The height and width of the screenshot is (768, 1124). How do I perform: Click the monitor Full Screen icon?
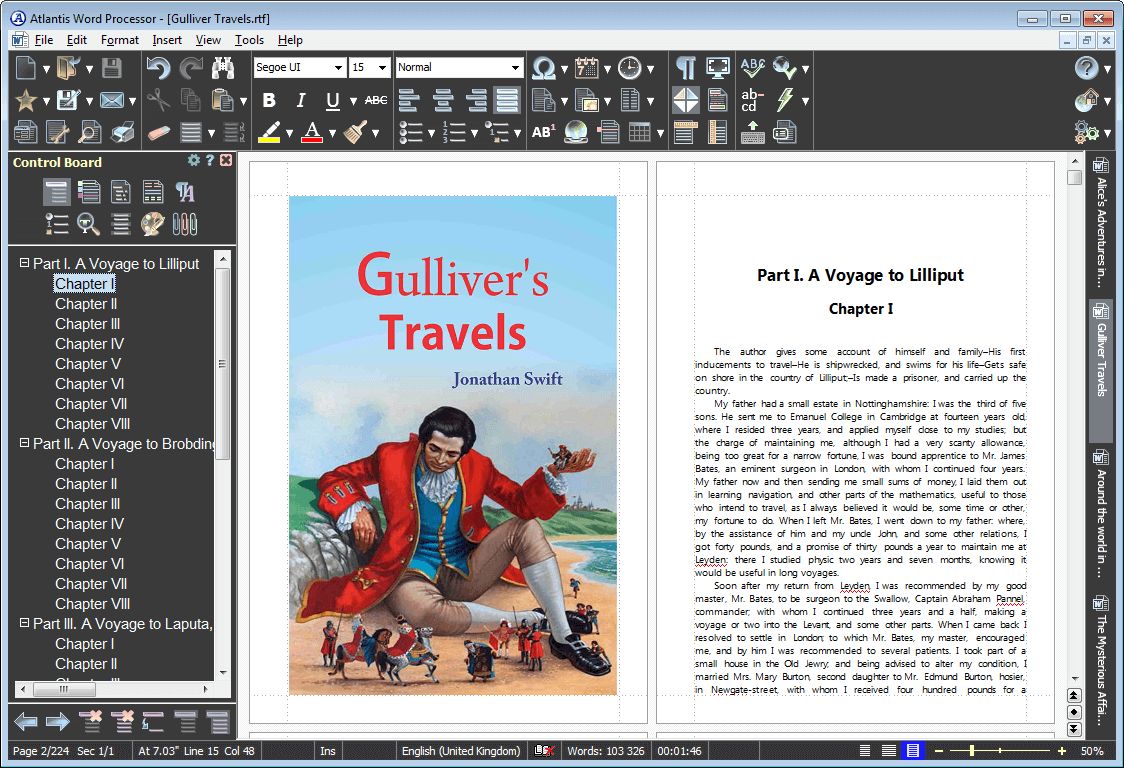coord(718,68)
